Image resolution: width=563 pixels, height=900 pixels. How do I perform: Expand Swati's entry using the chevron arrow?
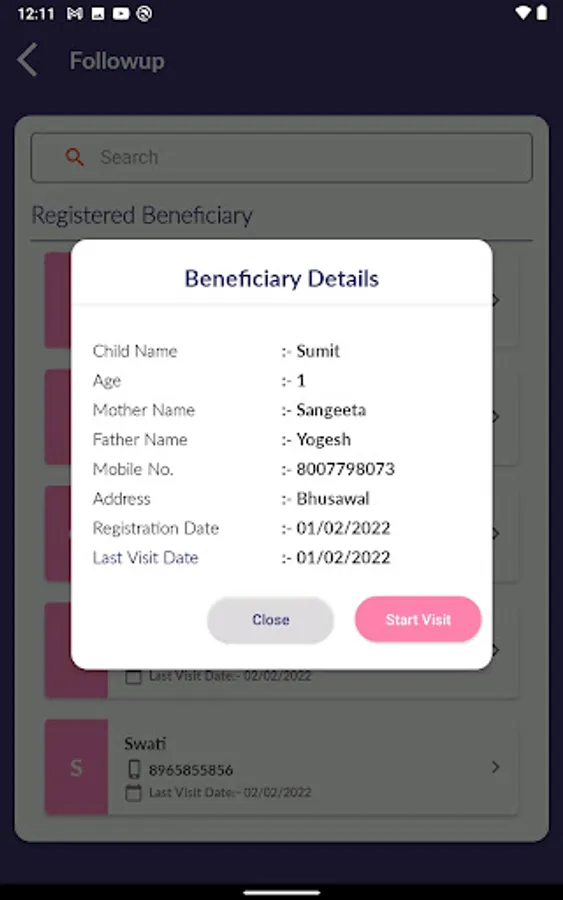coord(496,767)
